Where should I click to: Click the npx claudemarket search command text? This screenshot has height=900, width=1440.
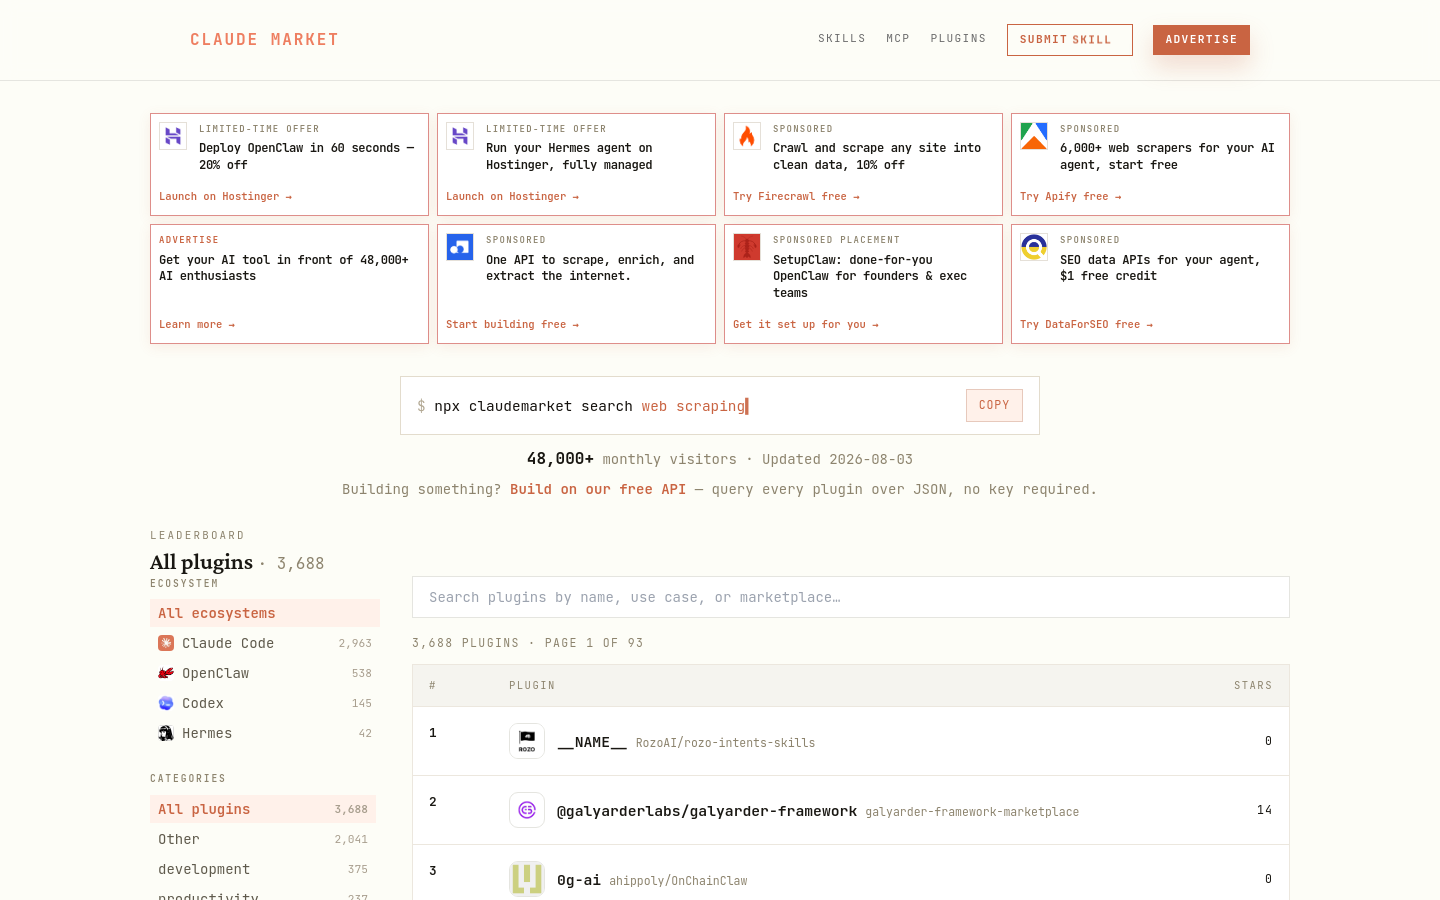(590, 406)
